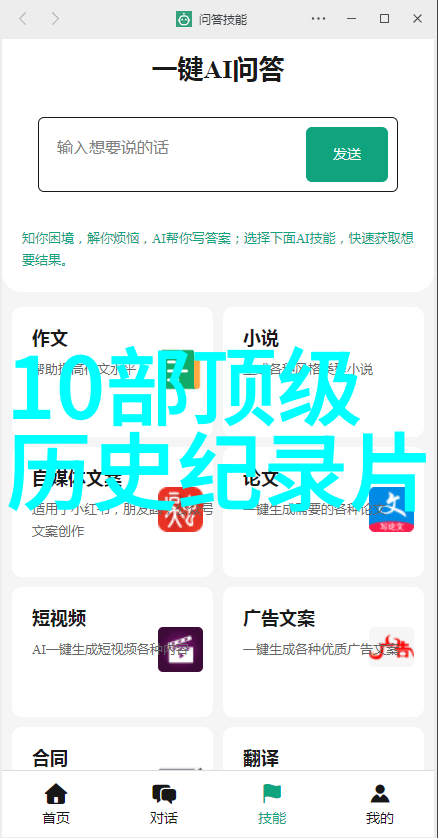
Task: Click the back arrow in title bar
Action: (22, 19)
